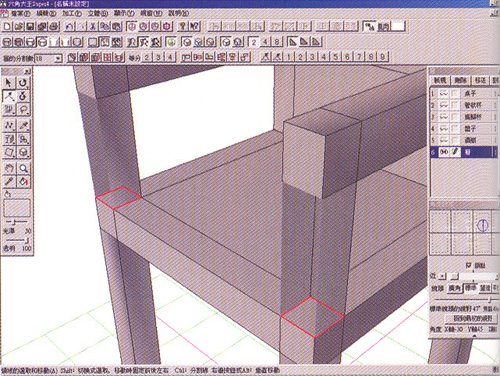Select the arrow pointer tool

click(x=9, y=82)
